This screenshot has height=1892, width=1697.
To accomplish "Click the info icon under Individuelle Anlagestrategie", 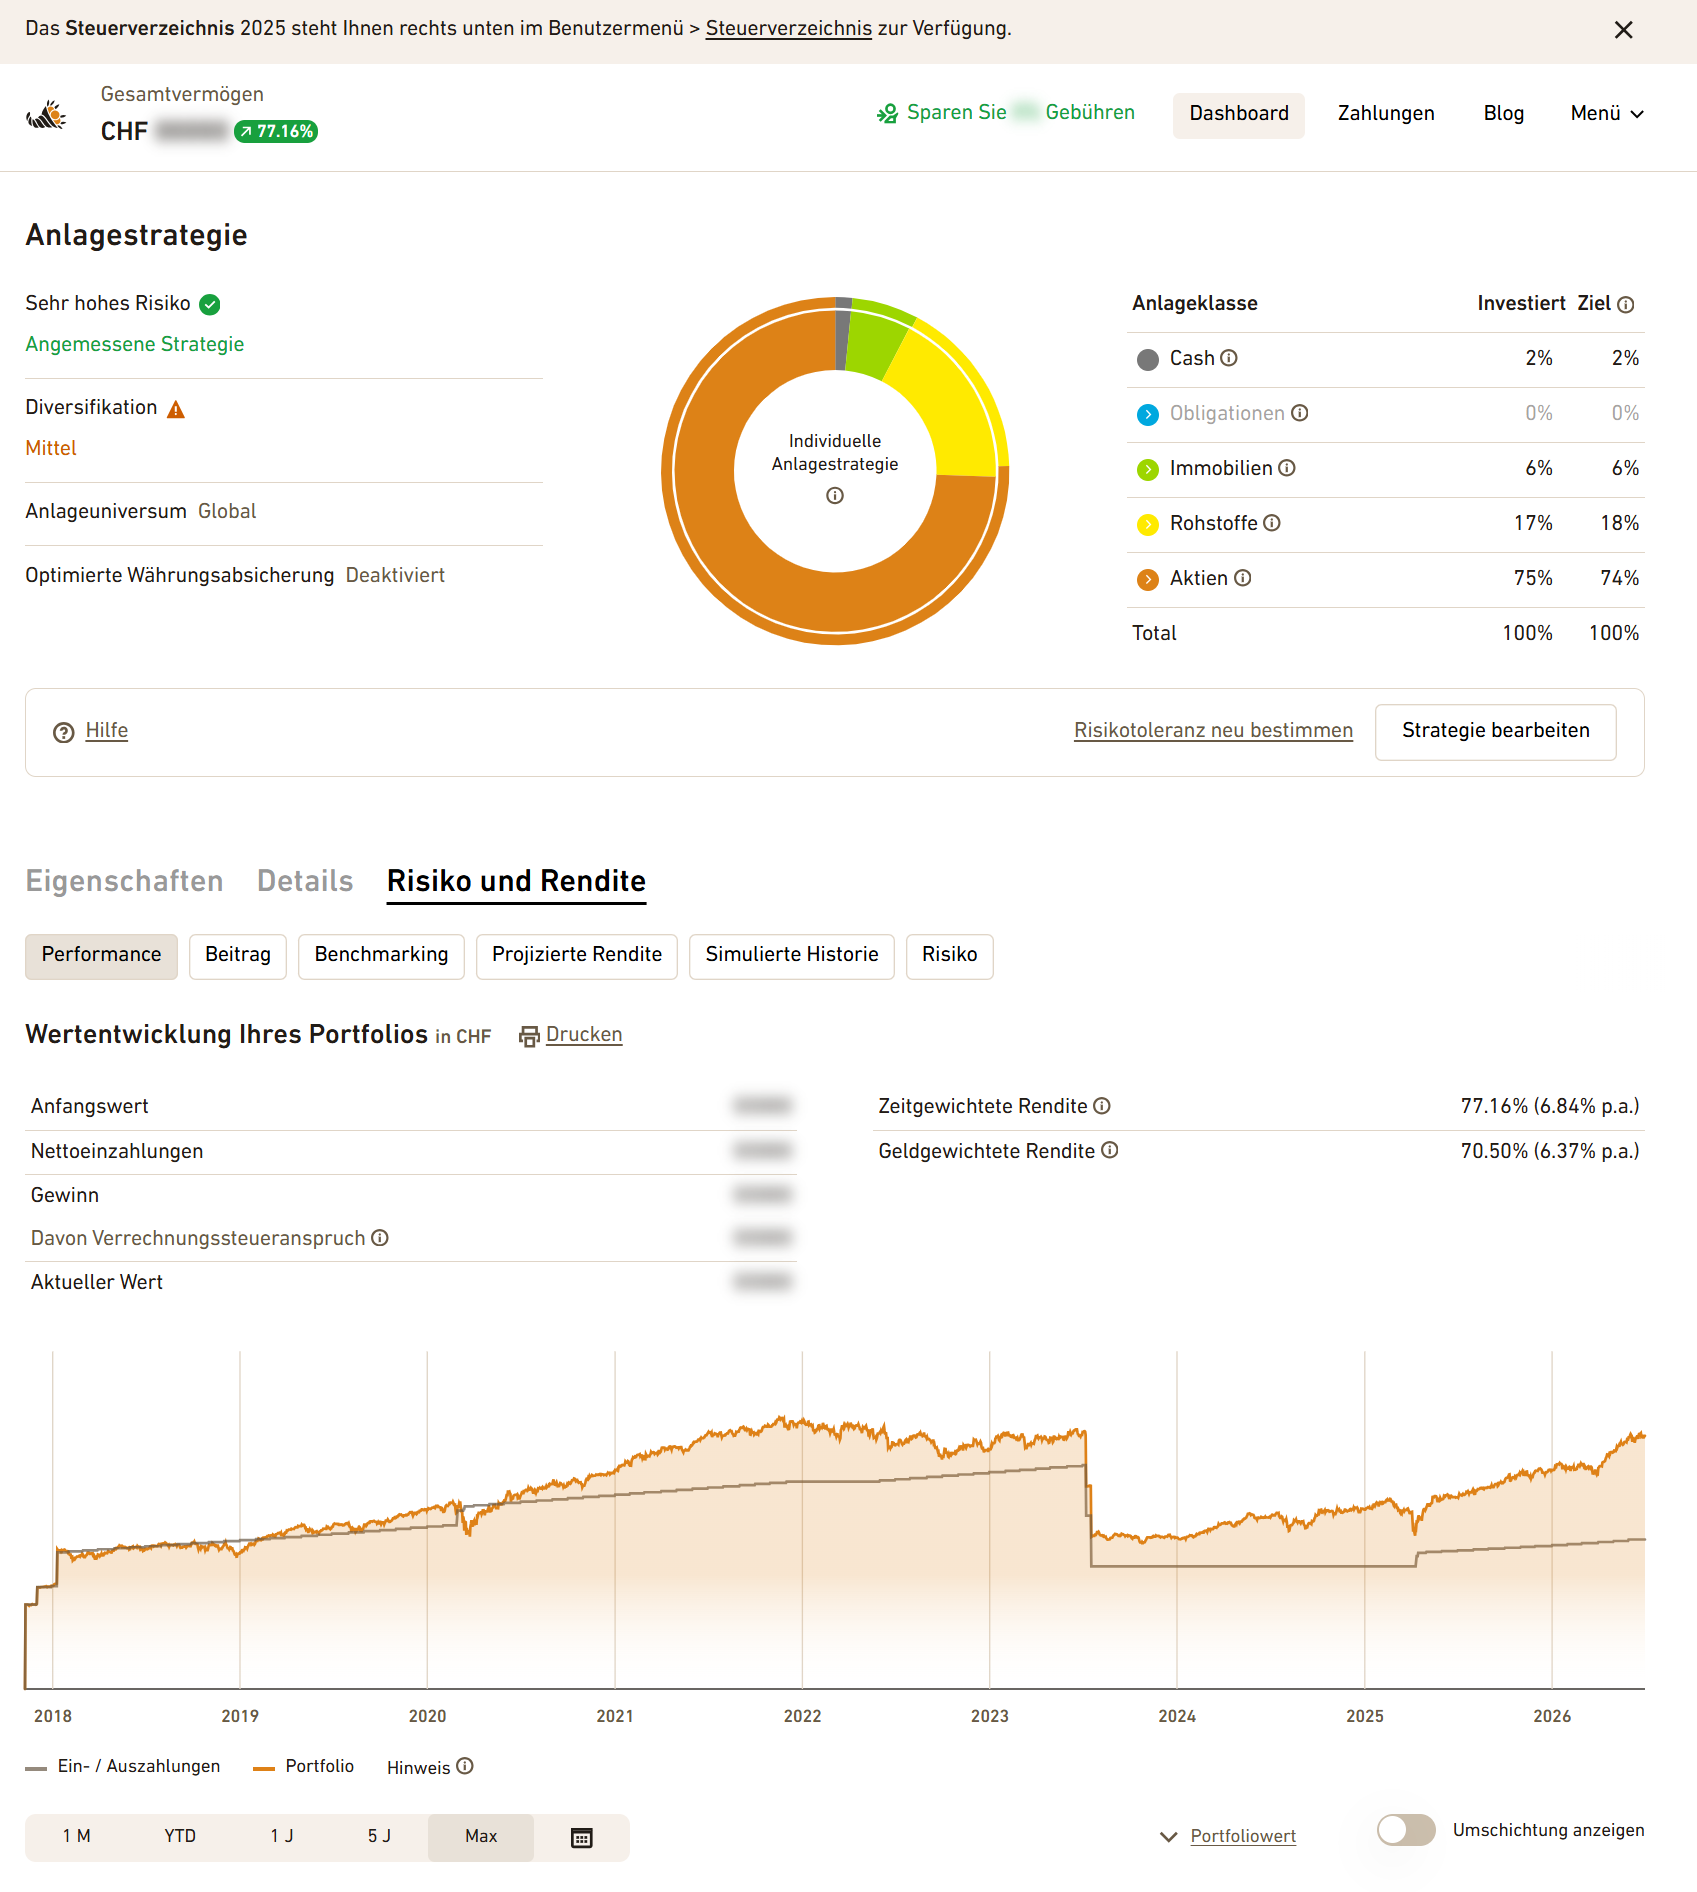I will (x=835, y=496).
